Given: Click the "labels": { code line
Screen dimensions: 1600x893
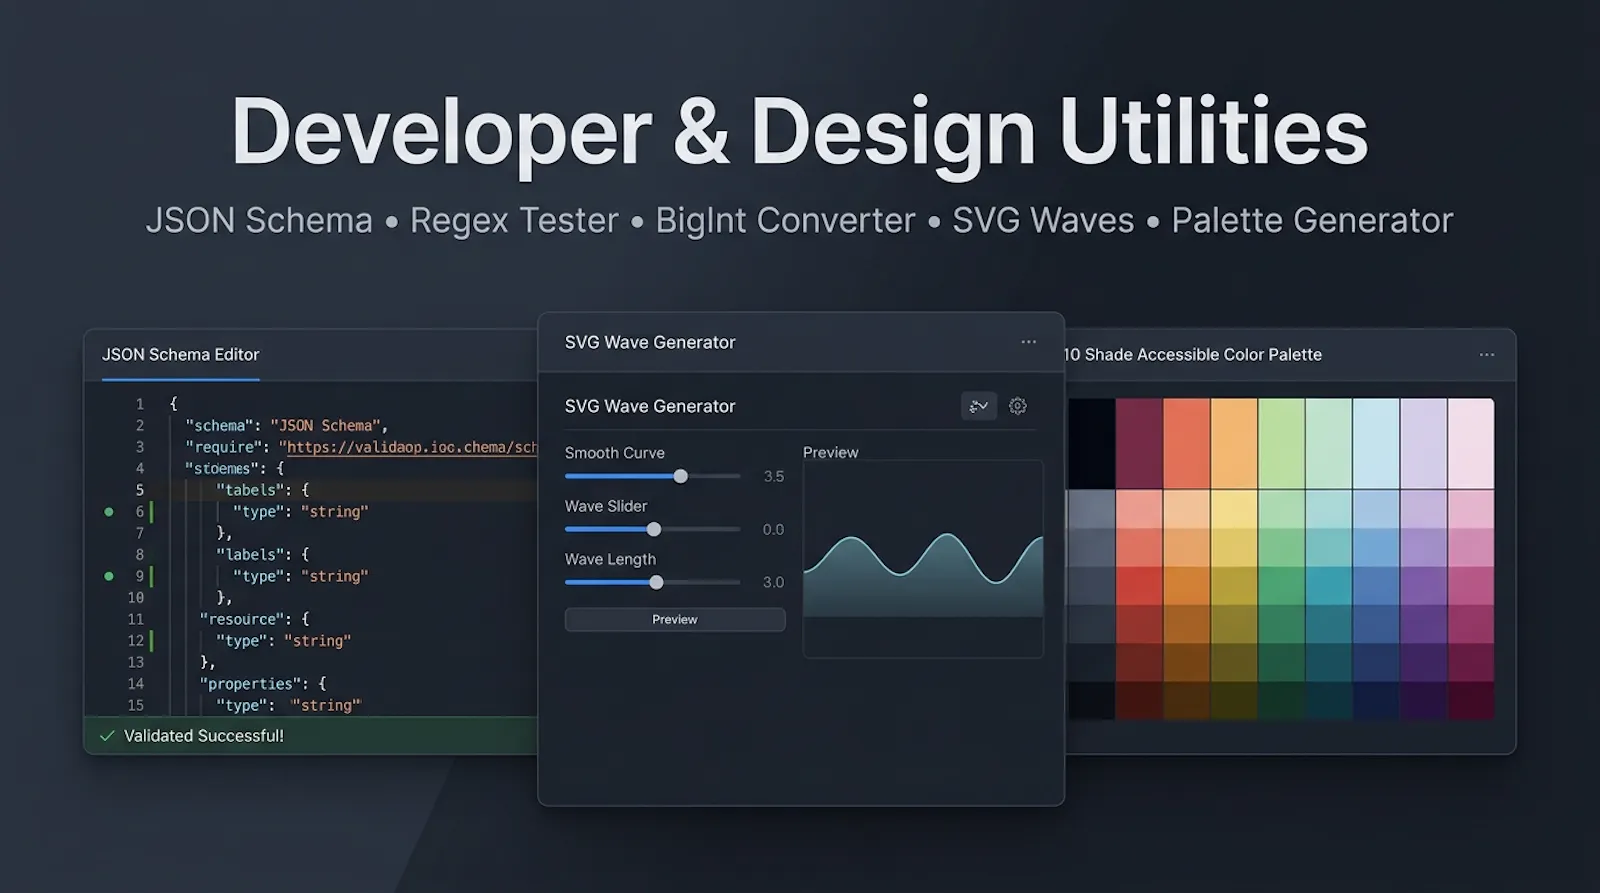Looking at the screenshot, I should (263, 554).
